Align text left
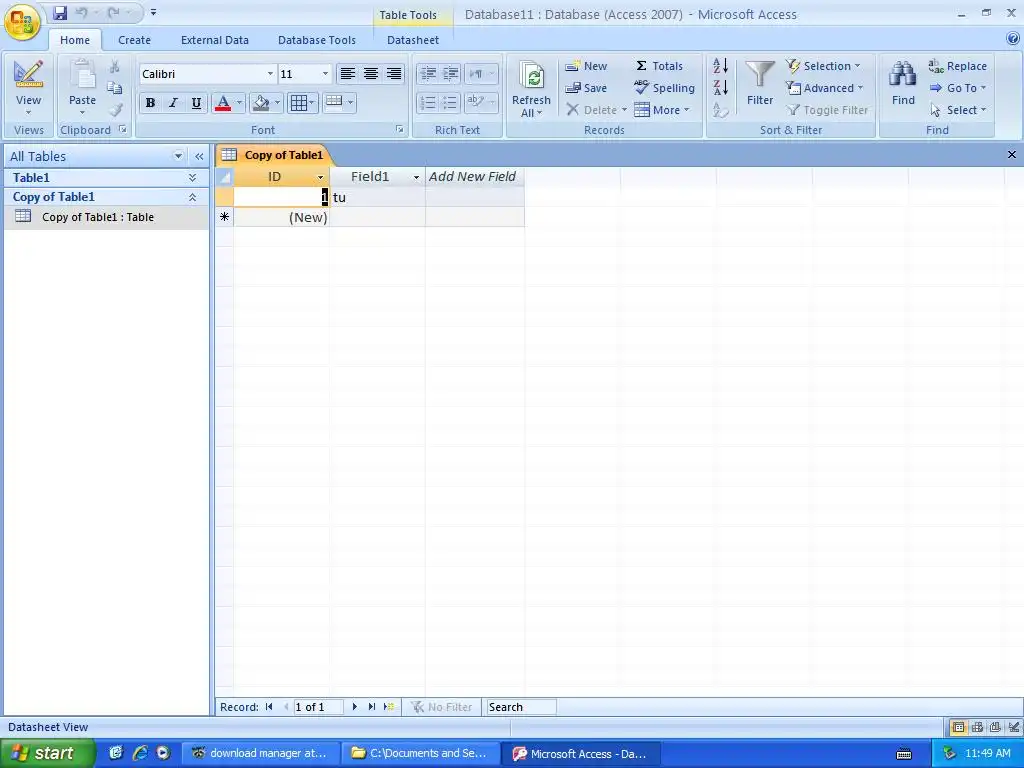The height and width of the screenshot is (768, 1024). [x=347, y=74]
